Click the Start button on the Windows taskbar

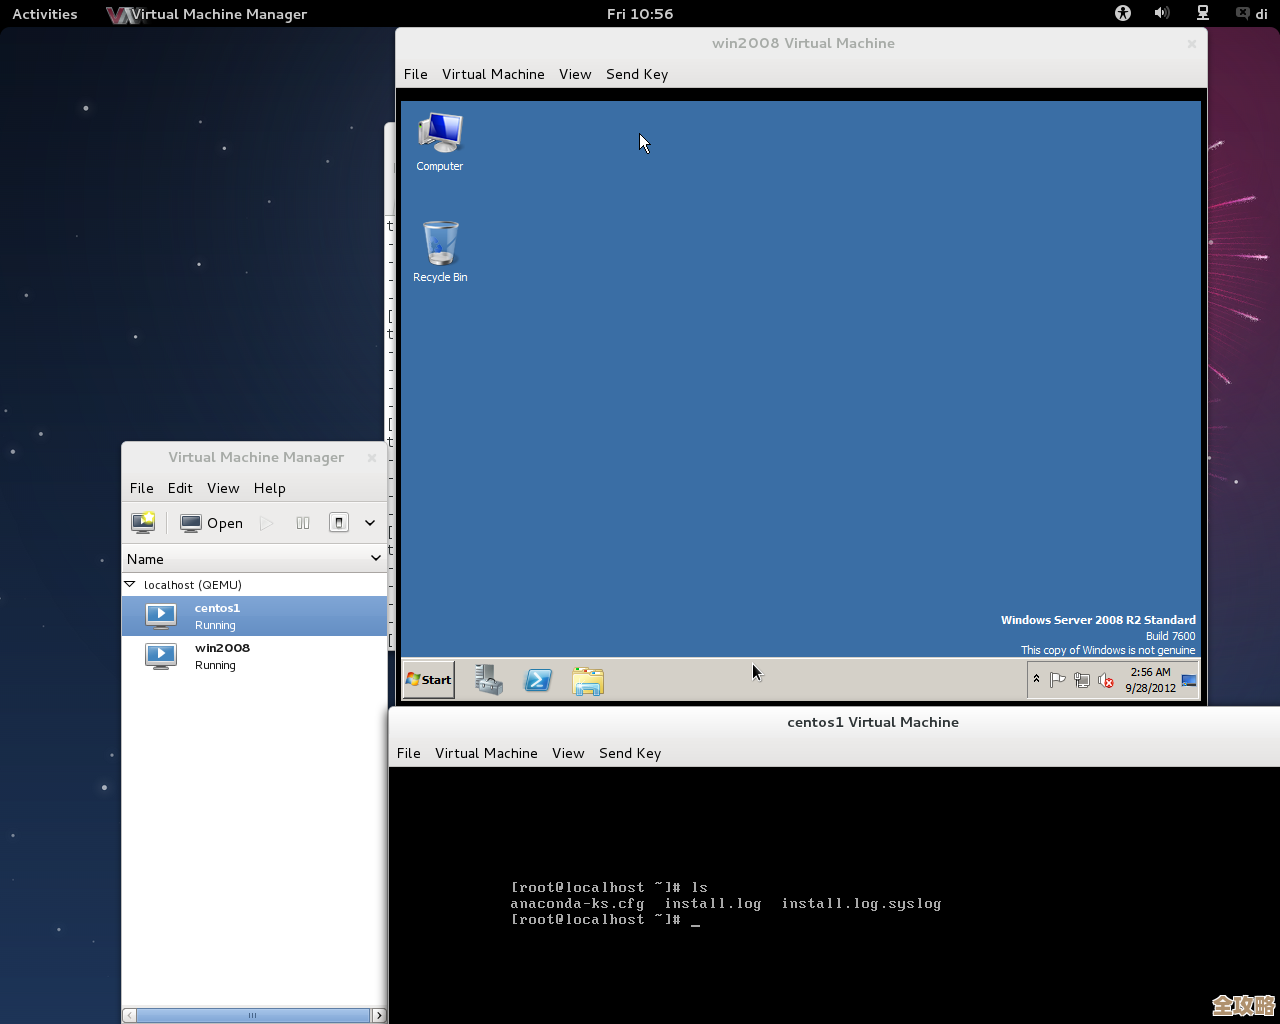click(x=427, y=680)
